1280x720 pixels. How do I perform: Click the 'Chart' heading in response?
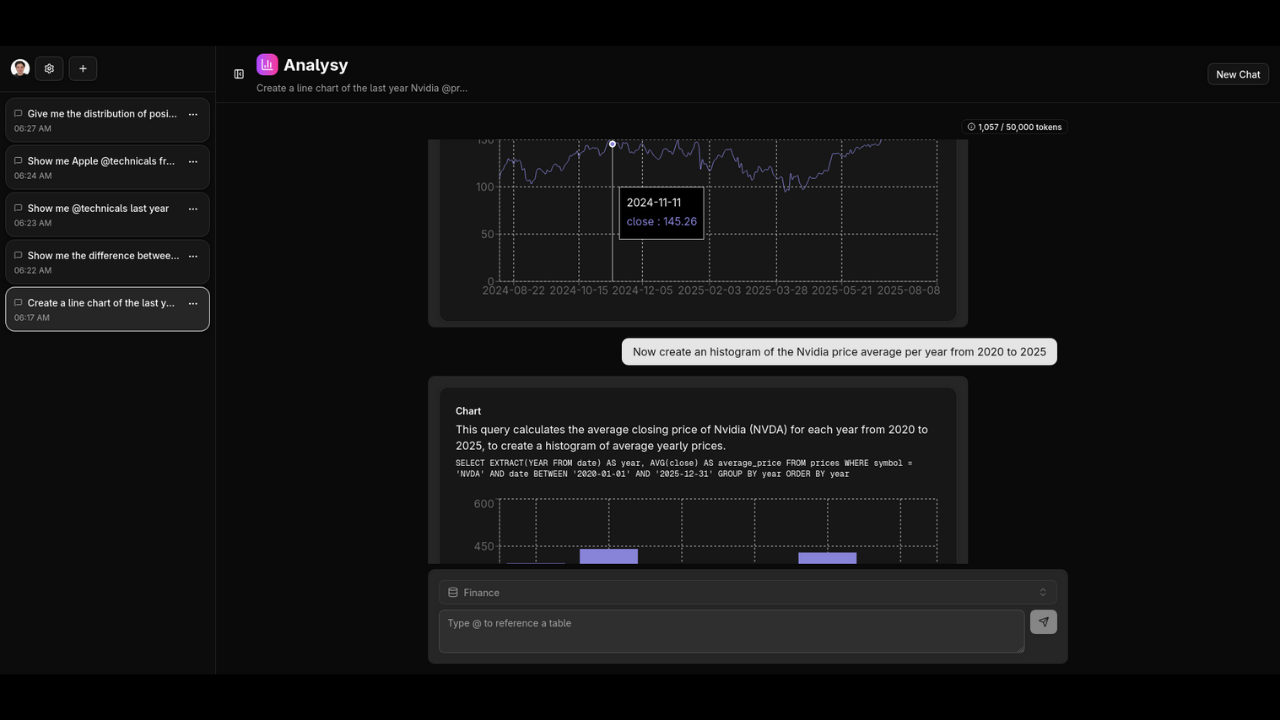[468, 411]
